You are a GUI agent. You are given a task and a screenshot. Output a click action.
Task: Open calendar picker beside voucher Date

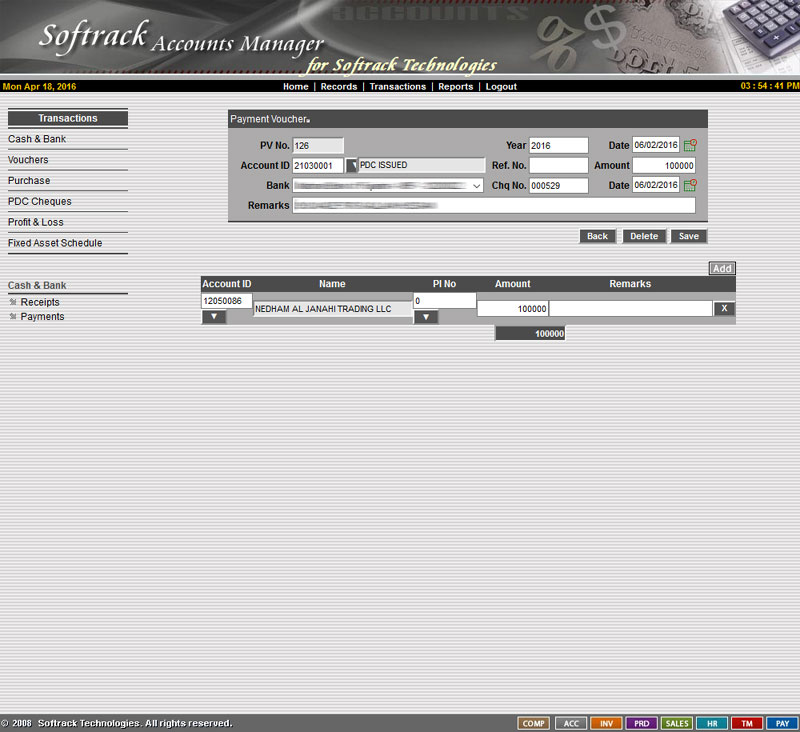tap(690, 146)
